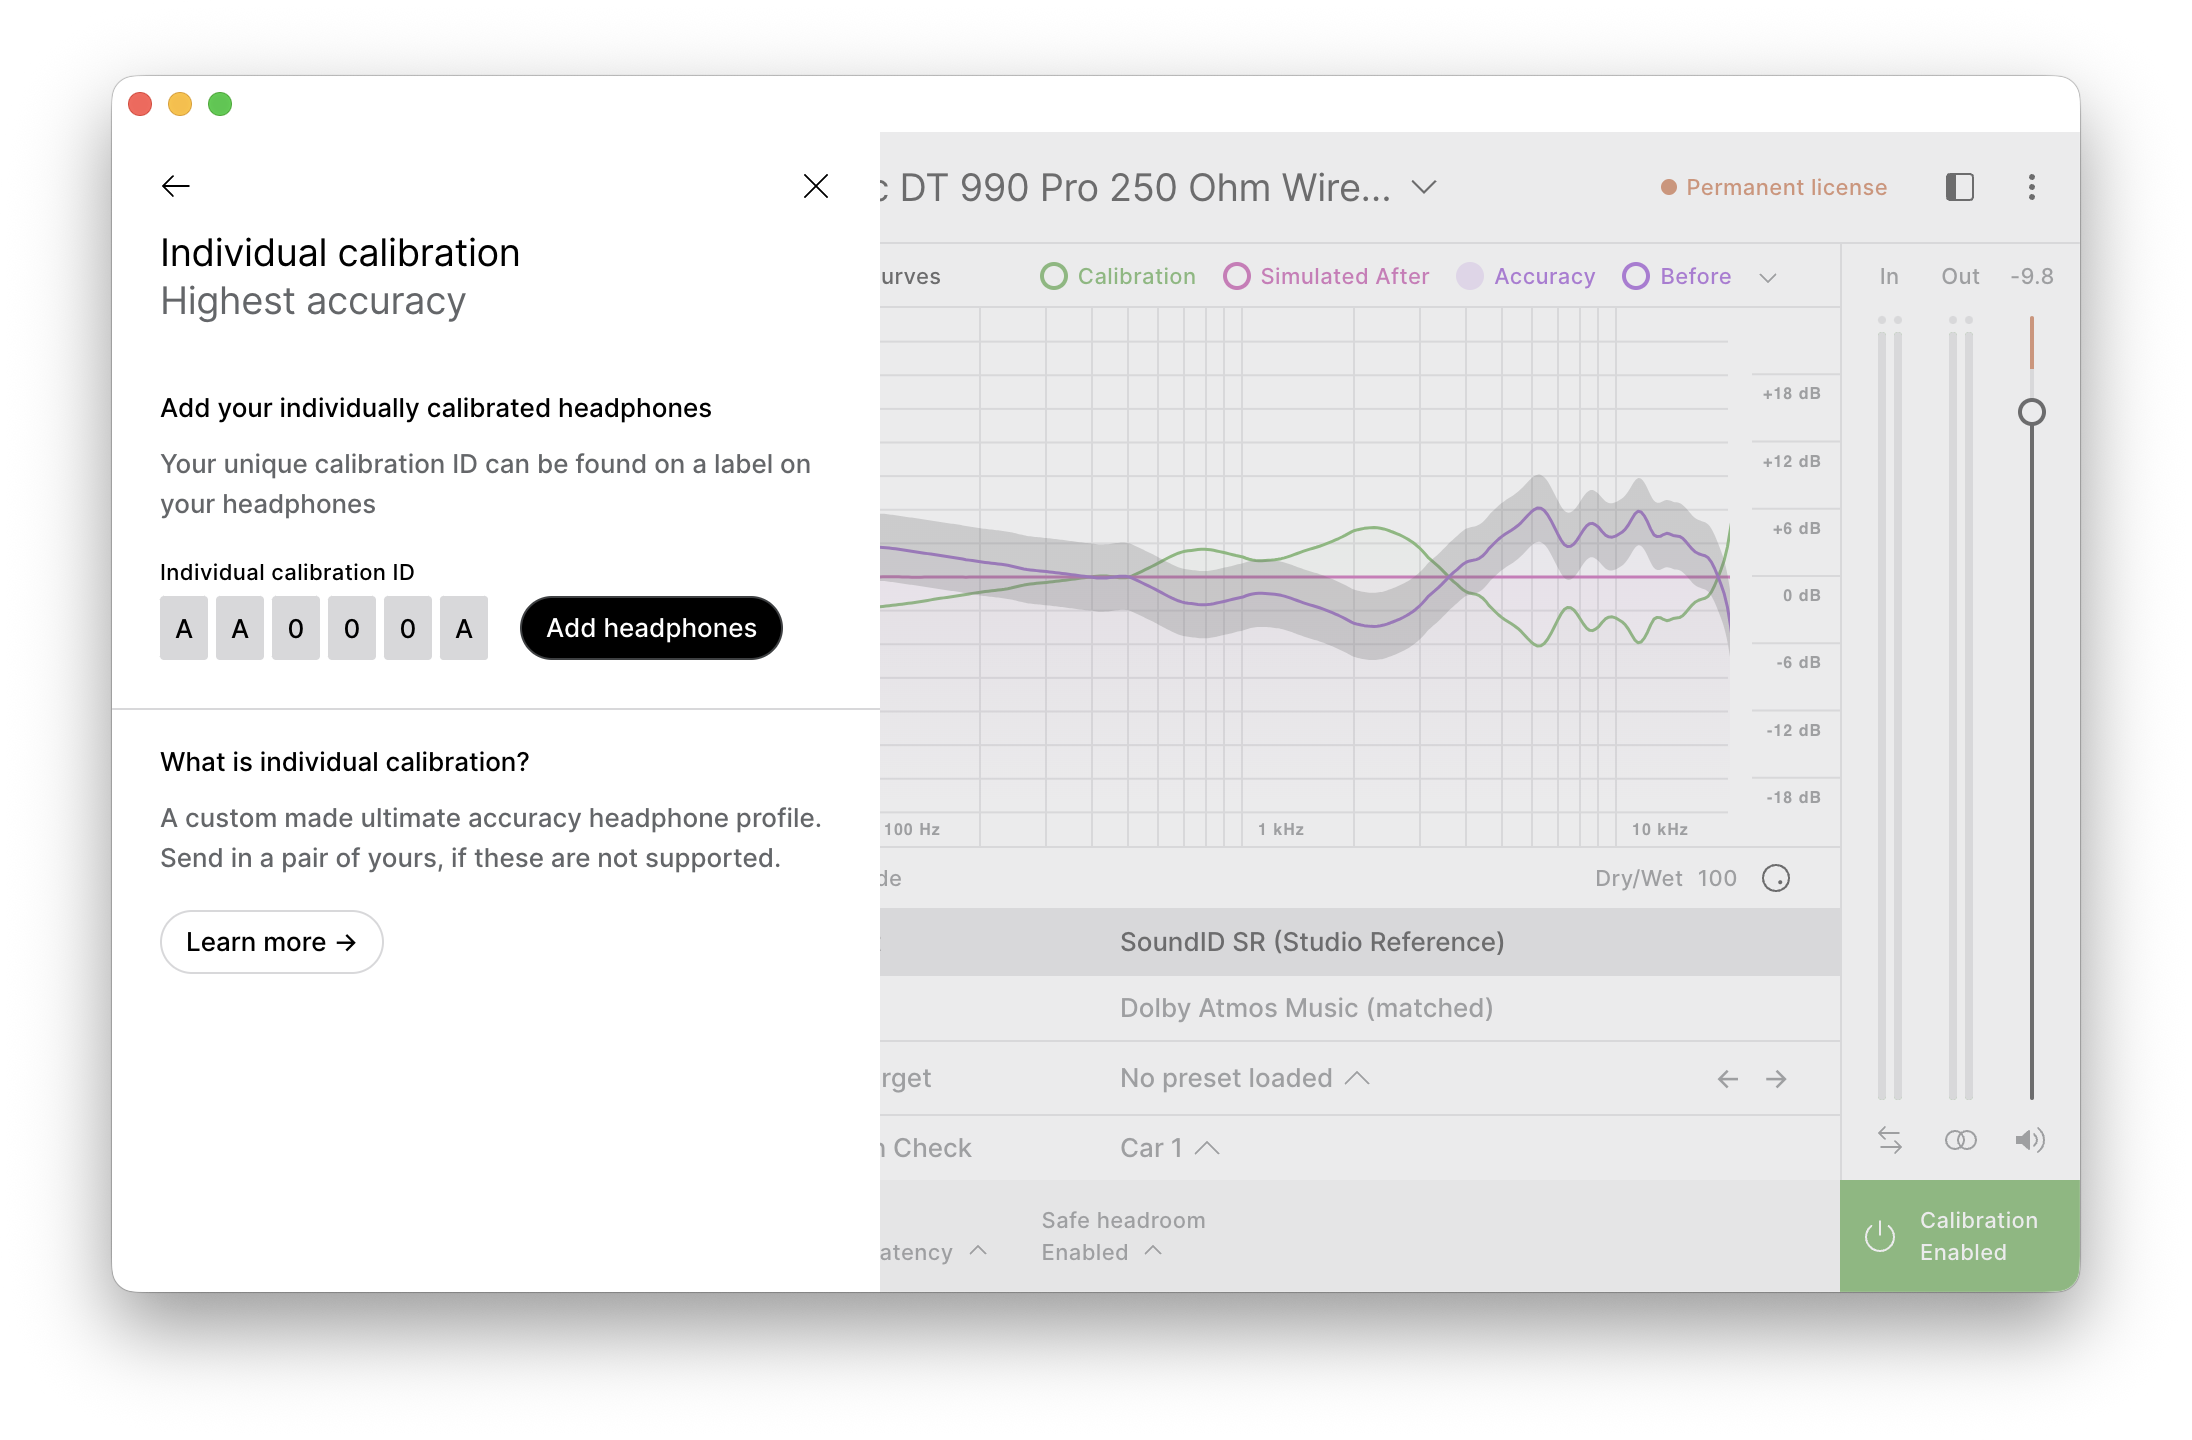Select SoundID SR (Studio Reference) mode
This screenshot has width=2192, height=1440.
click(x=1360, y=942)
